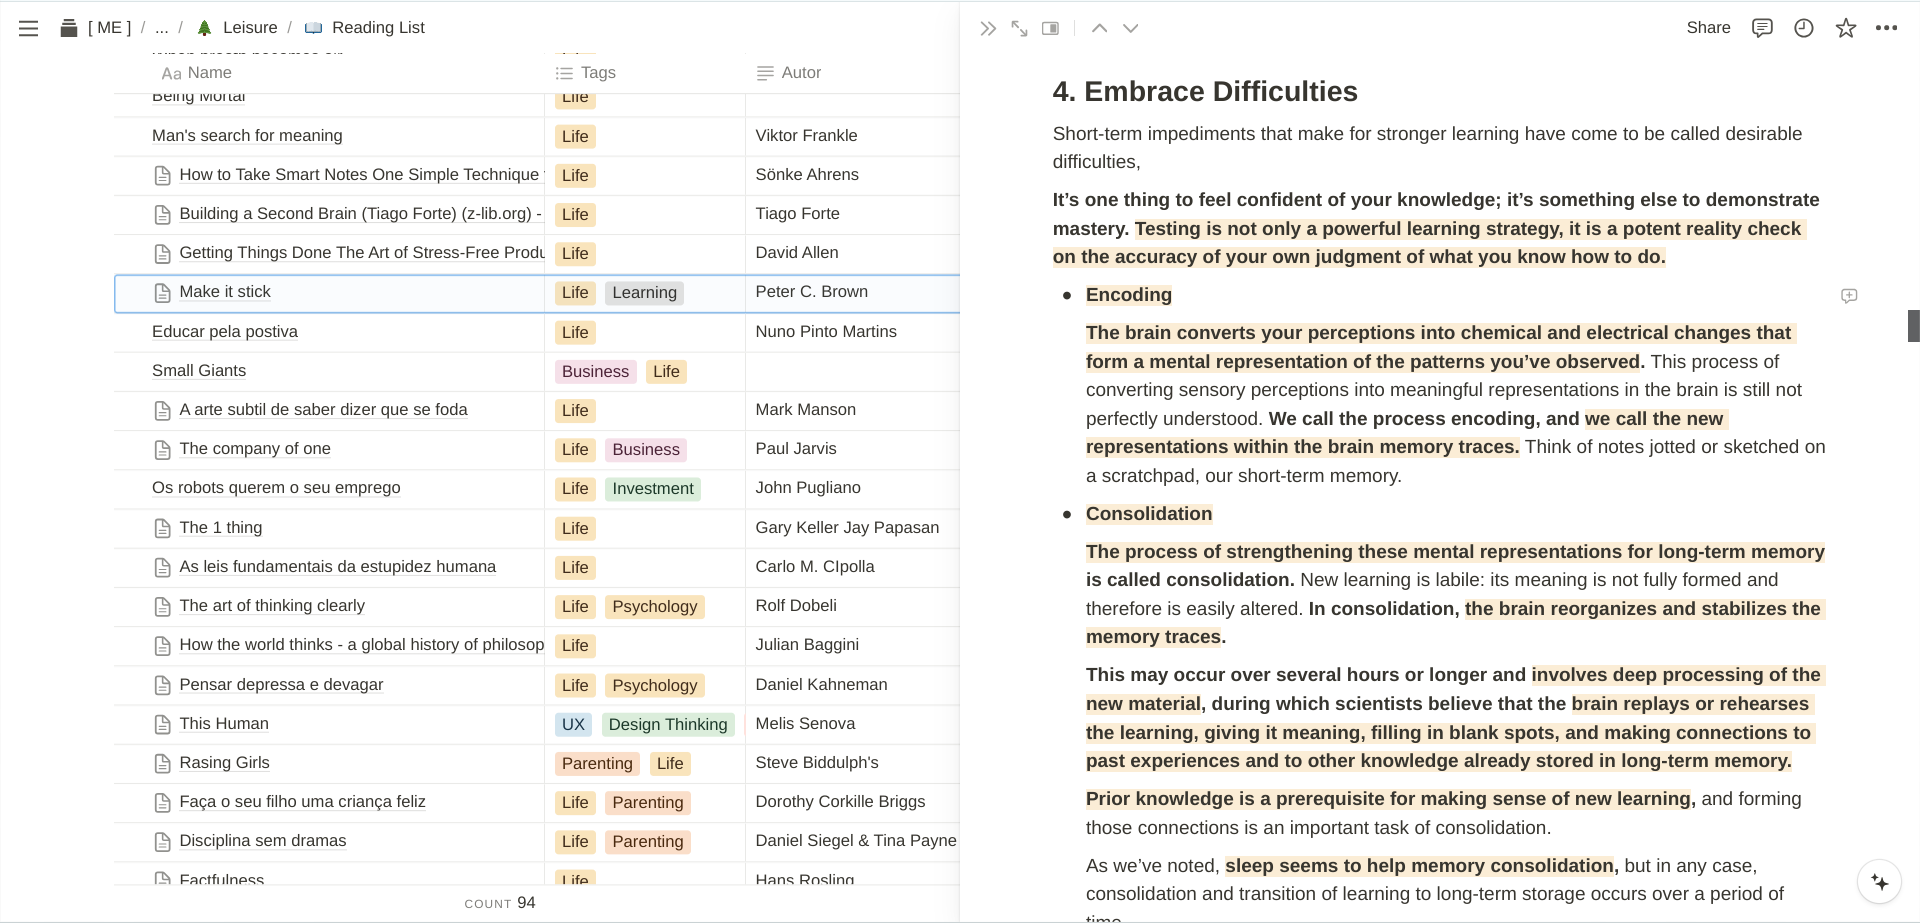Click page icon for Pensar depressa e devagar
This screenshot has height=923, width=1920.
[x=162, y=685]
